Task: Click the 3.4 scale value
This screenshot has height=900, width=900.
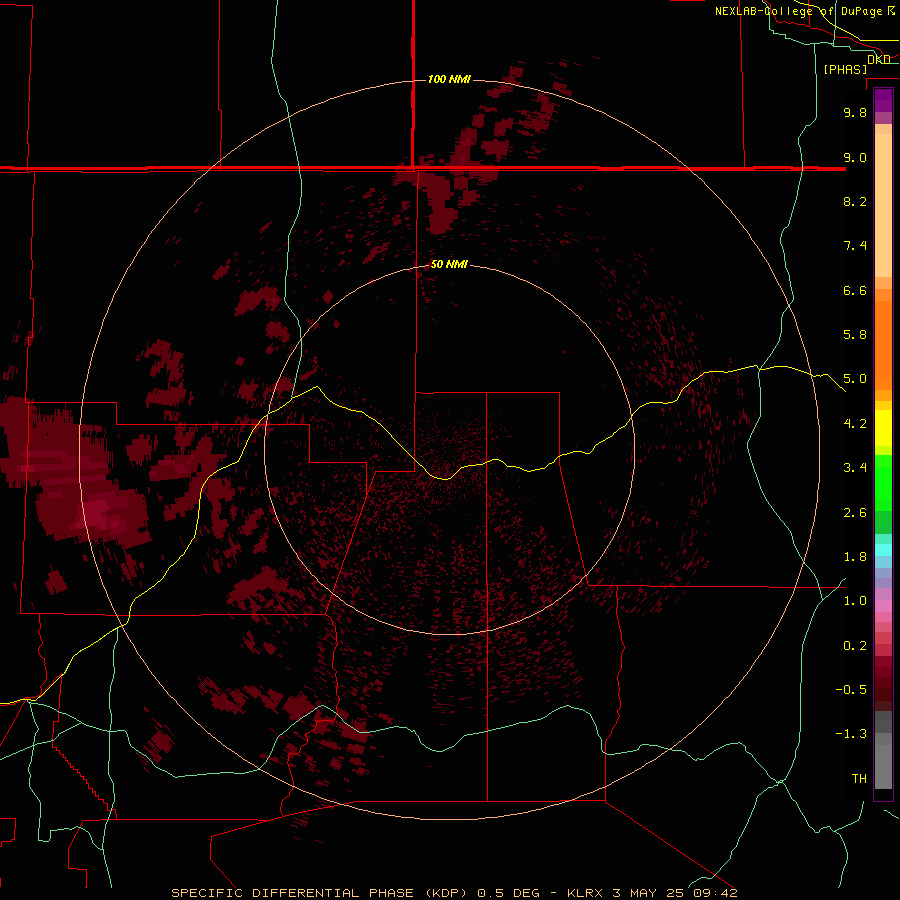Action: pyautogui.click(x=855, y=468)
